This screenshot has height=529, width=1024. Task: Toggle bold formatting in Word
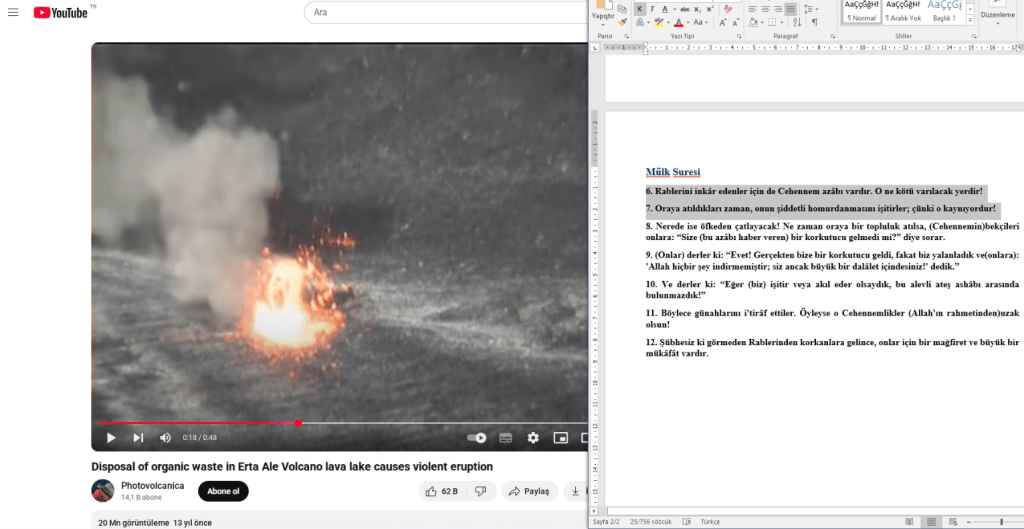(x=639, y=8)
